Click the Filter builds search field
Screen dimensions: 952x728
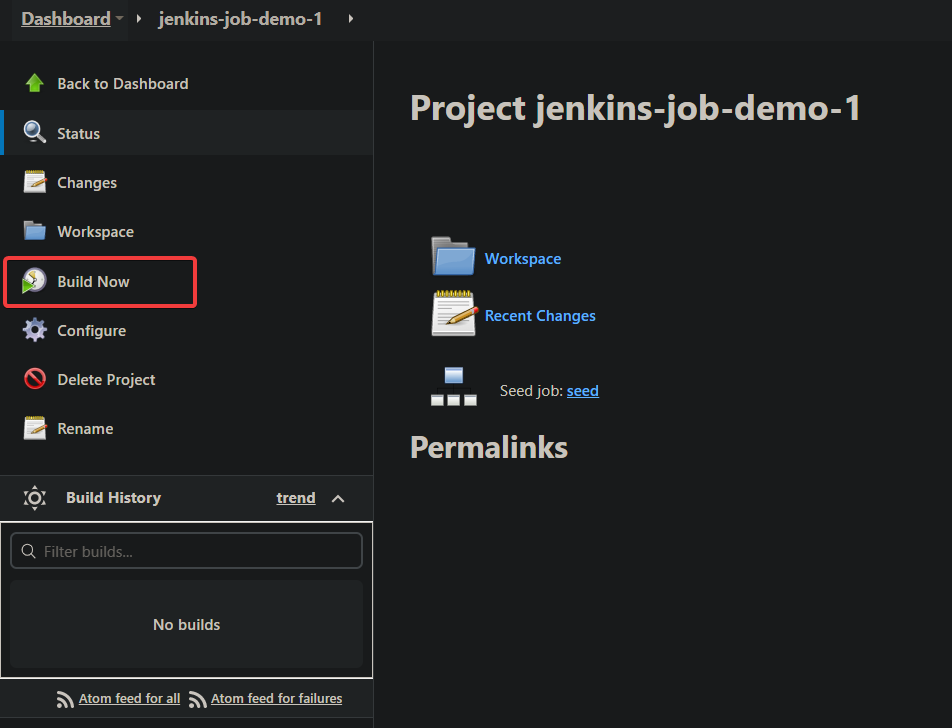tap(186, 551)
